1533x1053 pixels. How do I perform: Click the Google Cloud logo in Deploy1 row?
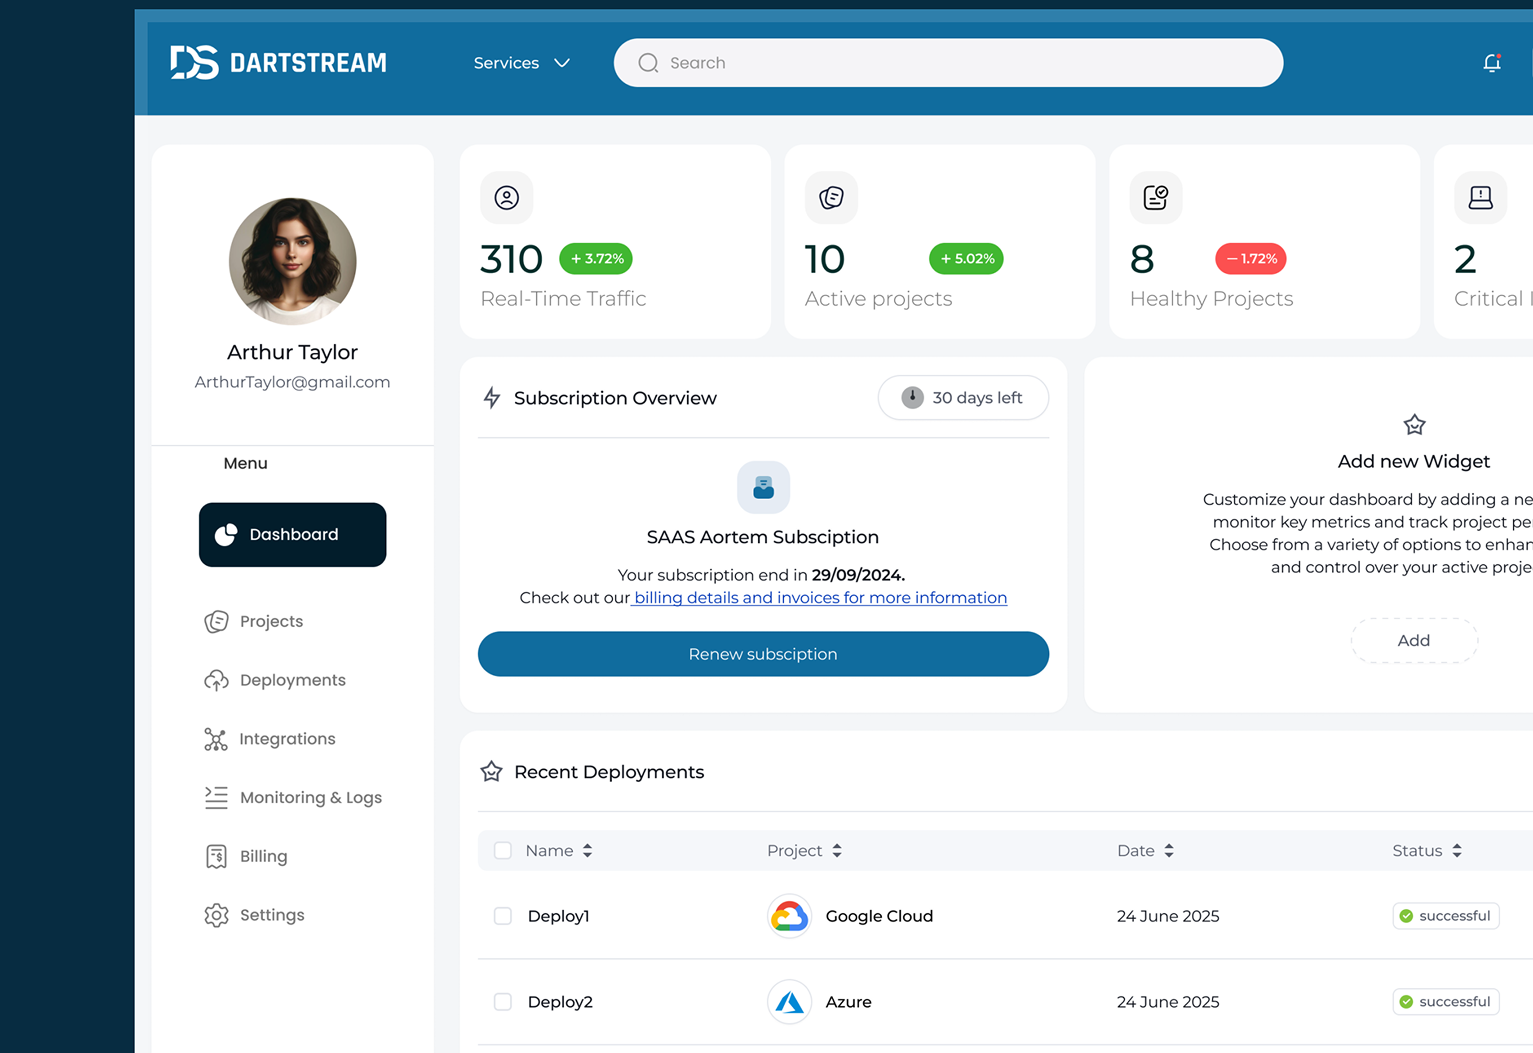(789, 916)
